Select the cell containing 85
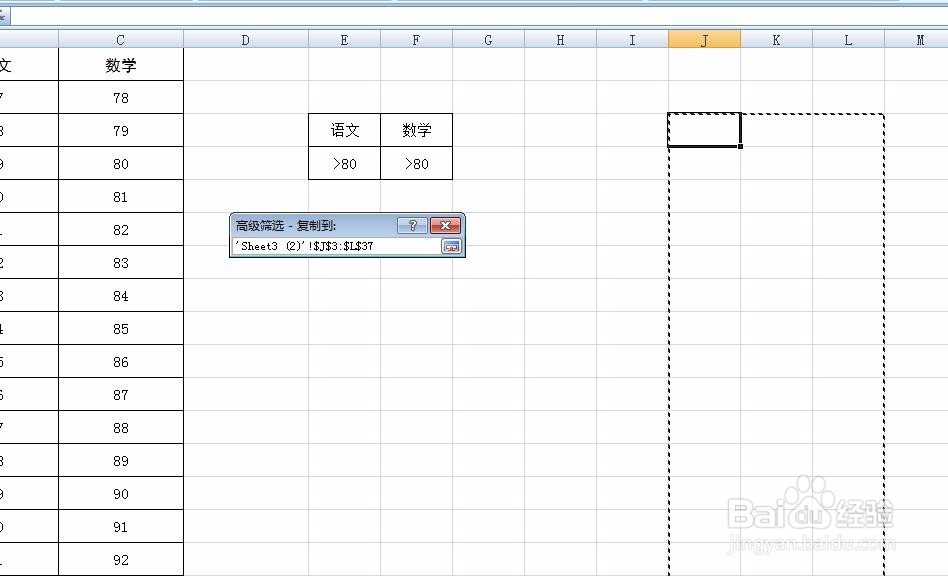Image resolution: width=948 pixels, height=576 pixels. click(120, 328)
